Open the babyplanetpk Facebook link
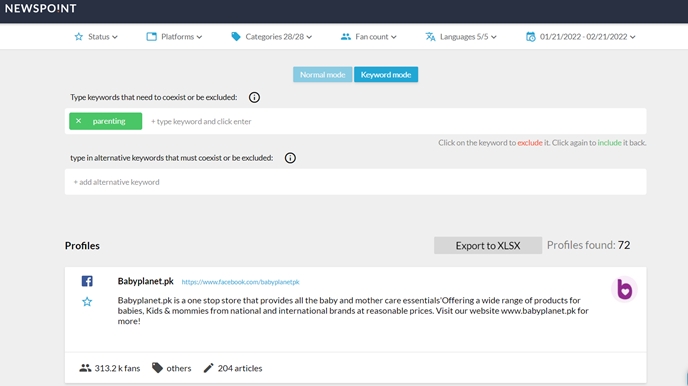This screenshot has width=688, height=386. coord(240,282)
